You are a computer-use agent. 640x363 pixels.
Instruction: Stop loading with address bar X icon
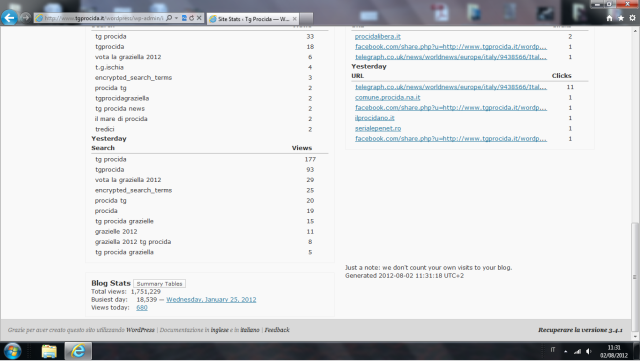(199, 18)
